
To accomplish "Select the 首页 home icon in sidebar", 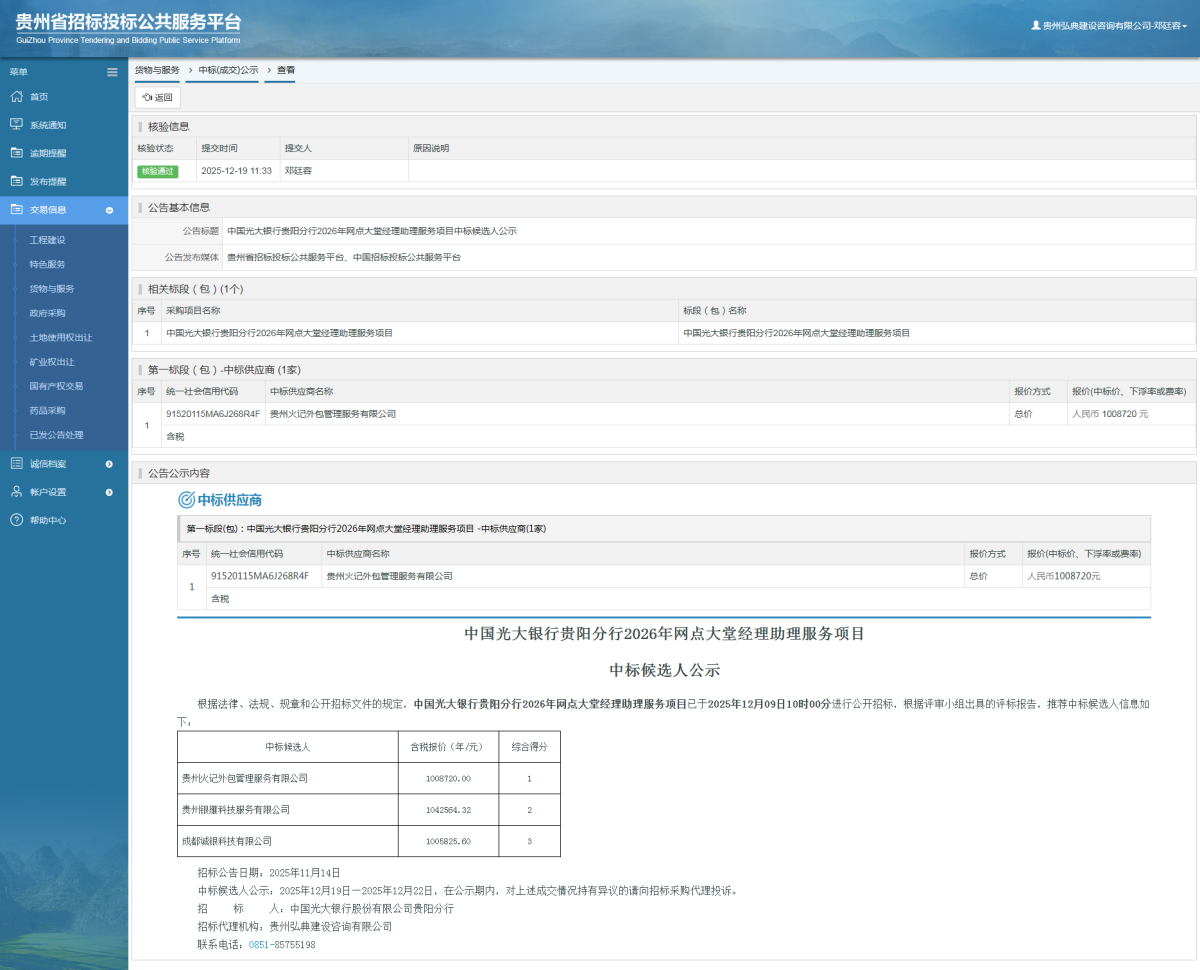I will 15,96.
